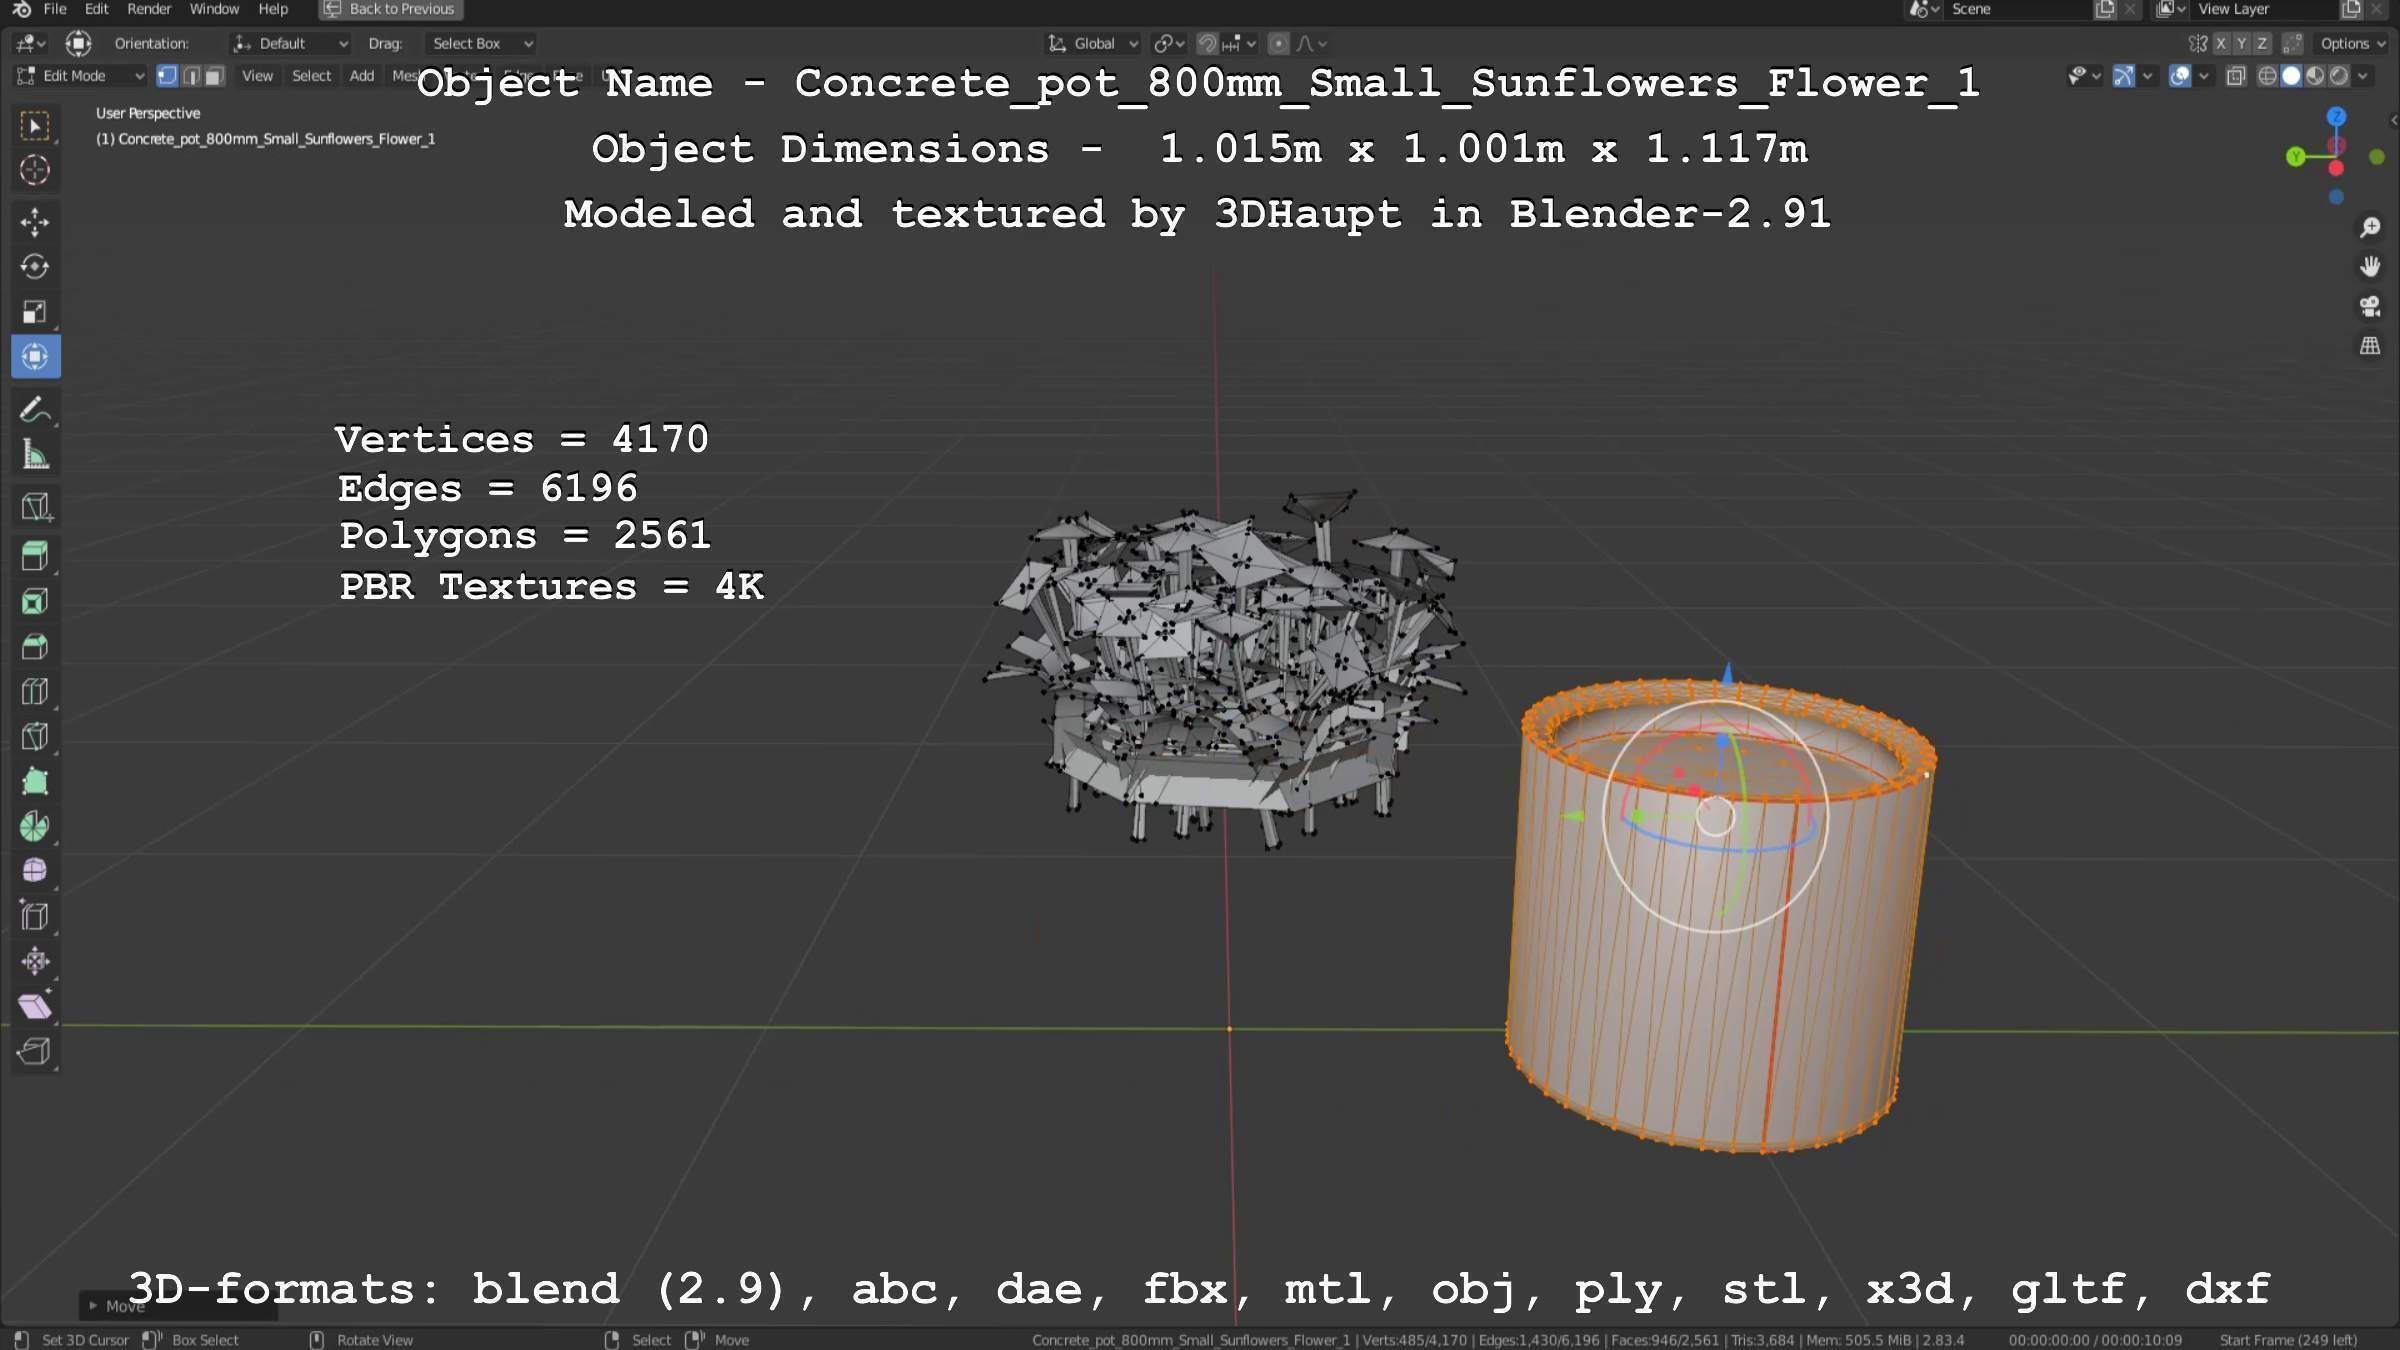2400x1350 pixels.
Task: Enable vertex select mode
Action: (167, 76)
